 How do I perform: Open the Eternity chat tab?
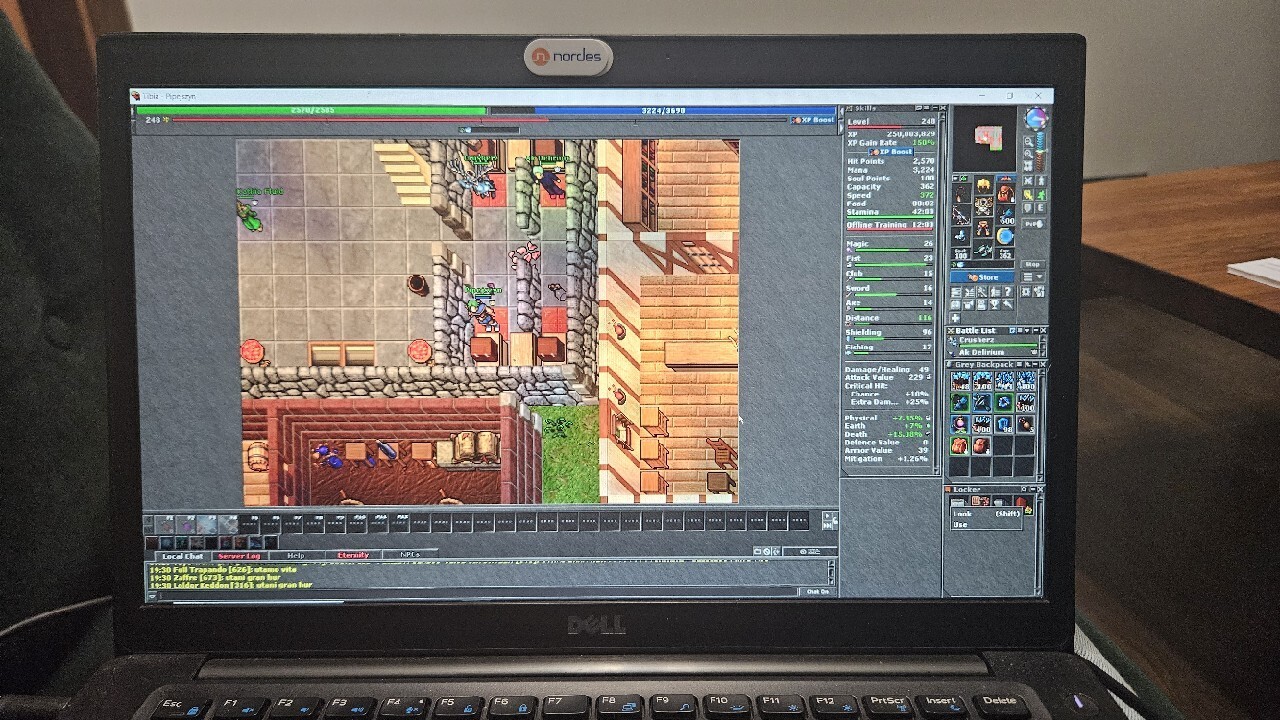coord(353,556)
